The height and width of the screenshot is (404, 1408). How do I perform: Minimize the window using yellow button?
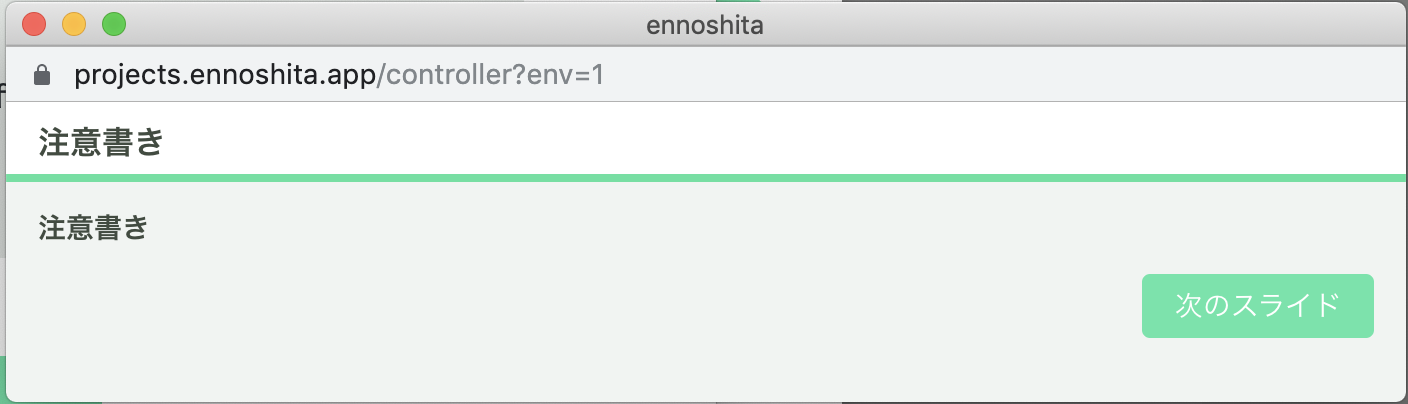pos(74,24)
